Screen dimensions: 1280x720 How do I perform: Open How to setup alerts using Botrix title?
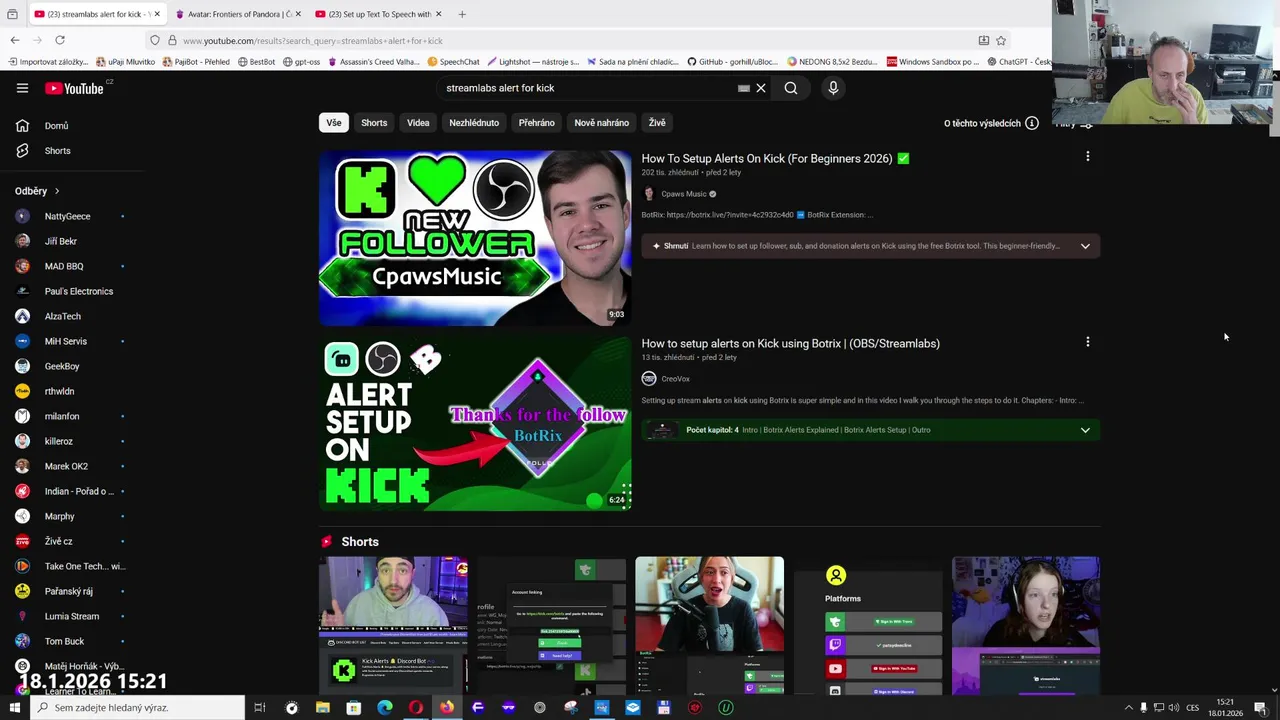pyautogui.click(x=790, y=343)
